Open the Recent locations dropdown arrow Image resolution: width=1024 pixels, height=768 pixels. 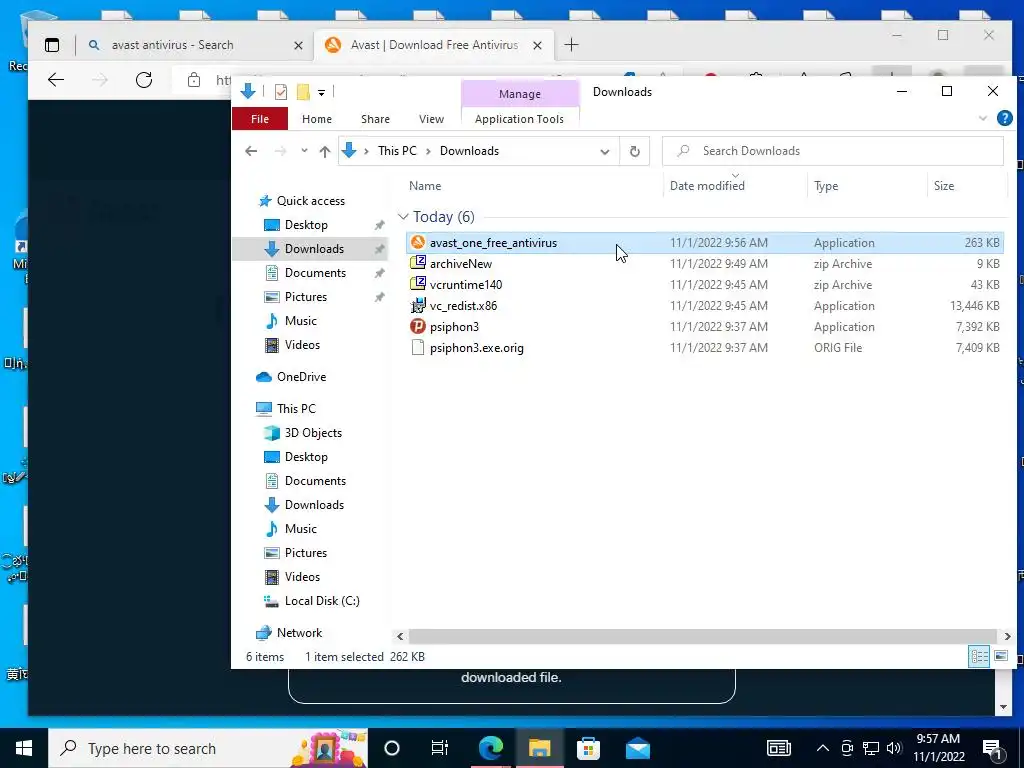[x=304, y=152]
